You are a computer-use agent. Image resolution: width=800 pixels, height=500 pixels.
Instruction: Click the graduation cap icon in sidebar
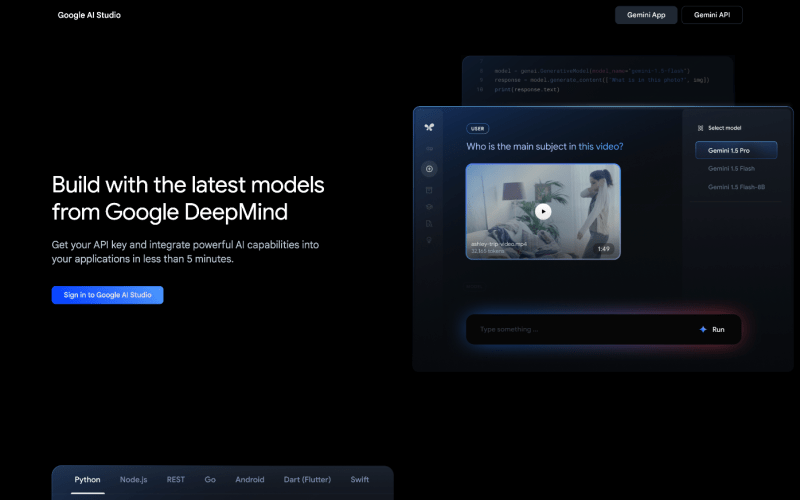click(x=429, y=207)
